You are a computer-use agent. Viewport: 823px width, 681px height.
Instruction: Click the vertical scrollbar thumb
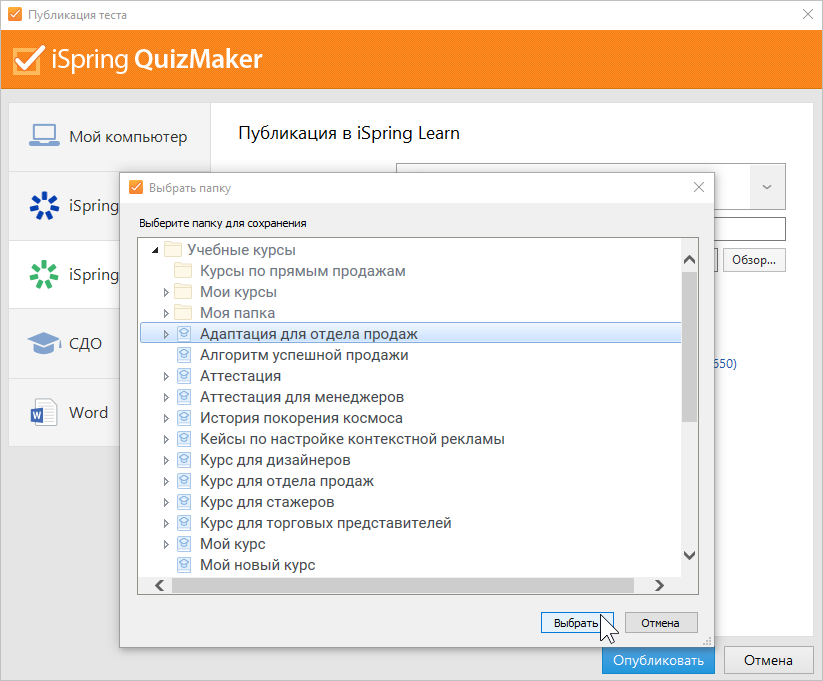(x=689, y=347)
